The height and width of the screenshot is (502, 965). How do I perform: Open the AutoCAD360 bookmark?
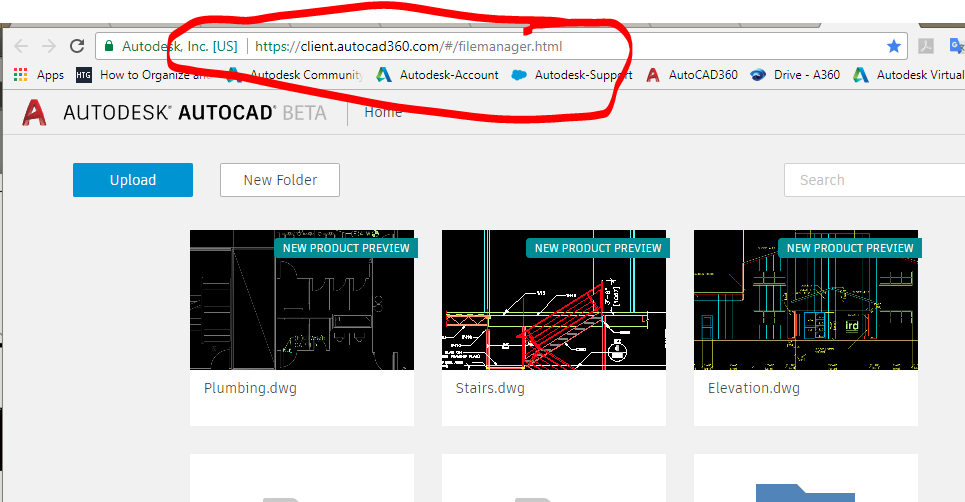click(x=692, y=75)
